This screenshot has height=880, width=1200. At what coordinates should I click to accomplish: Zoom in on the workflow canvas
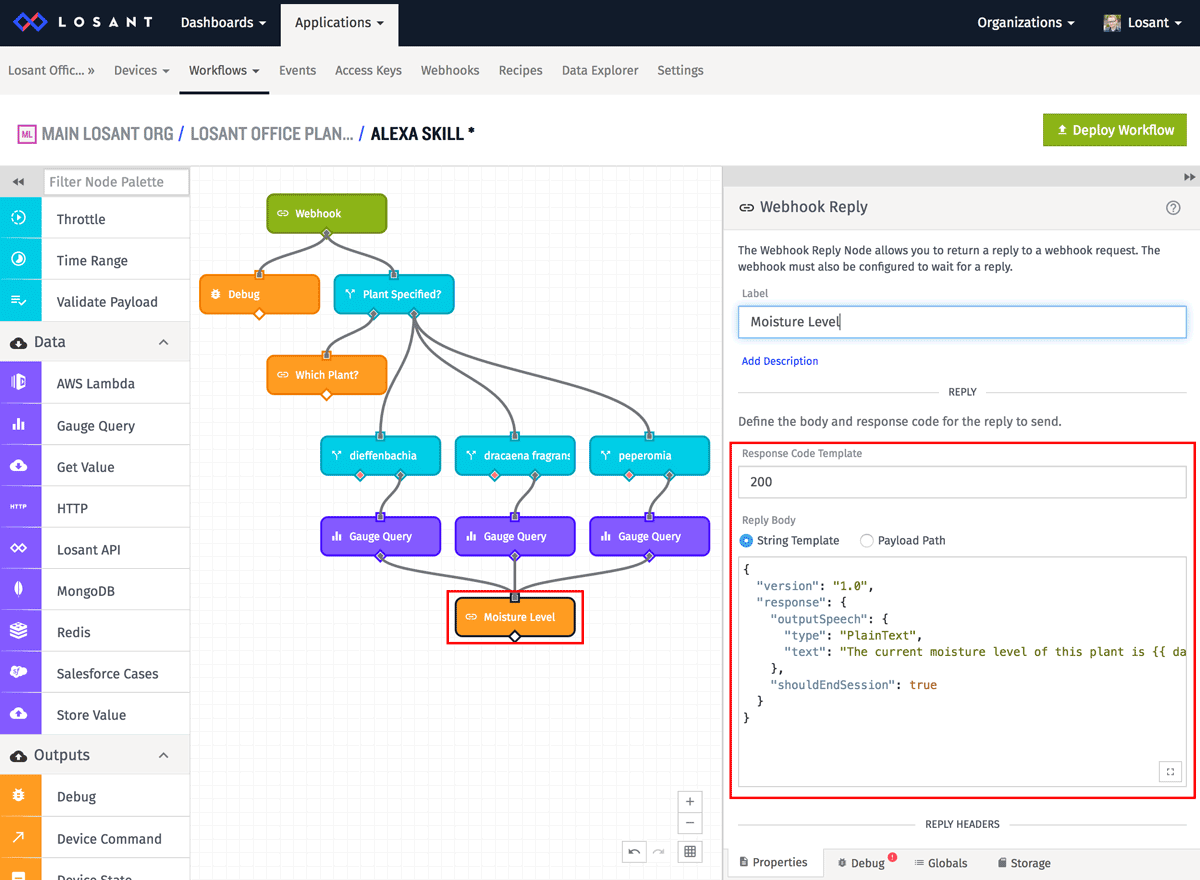click(689, 802)
